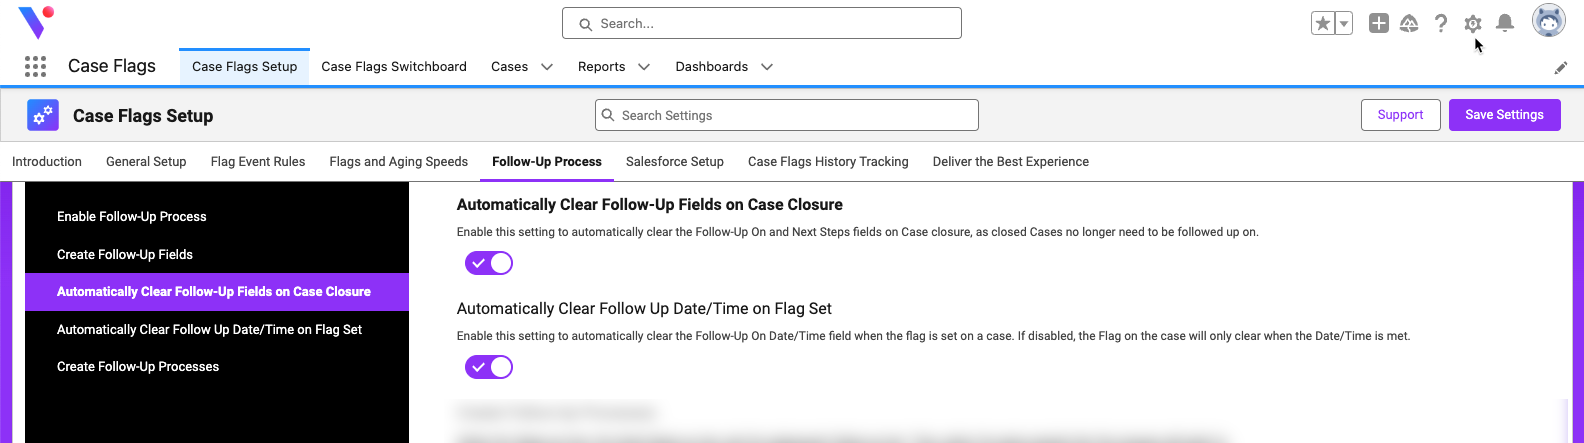Switch to Flags and Aging Speeds tab

(399, 162)
